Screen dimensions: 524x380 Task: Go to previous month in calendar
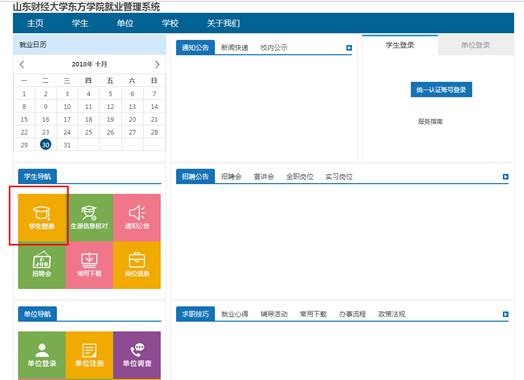(x=22, y=64)
